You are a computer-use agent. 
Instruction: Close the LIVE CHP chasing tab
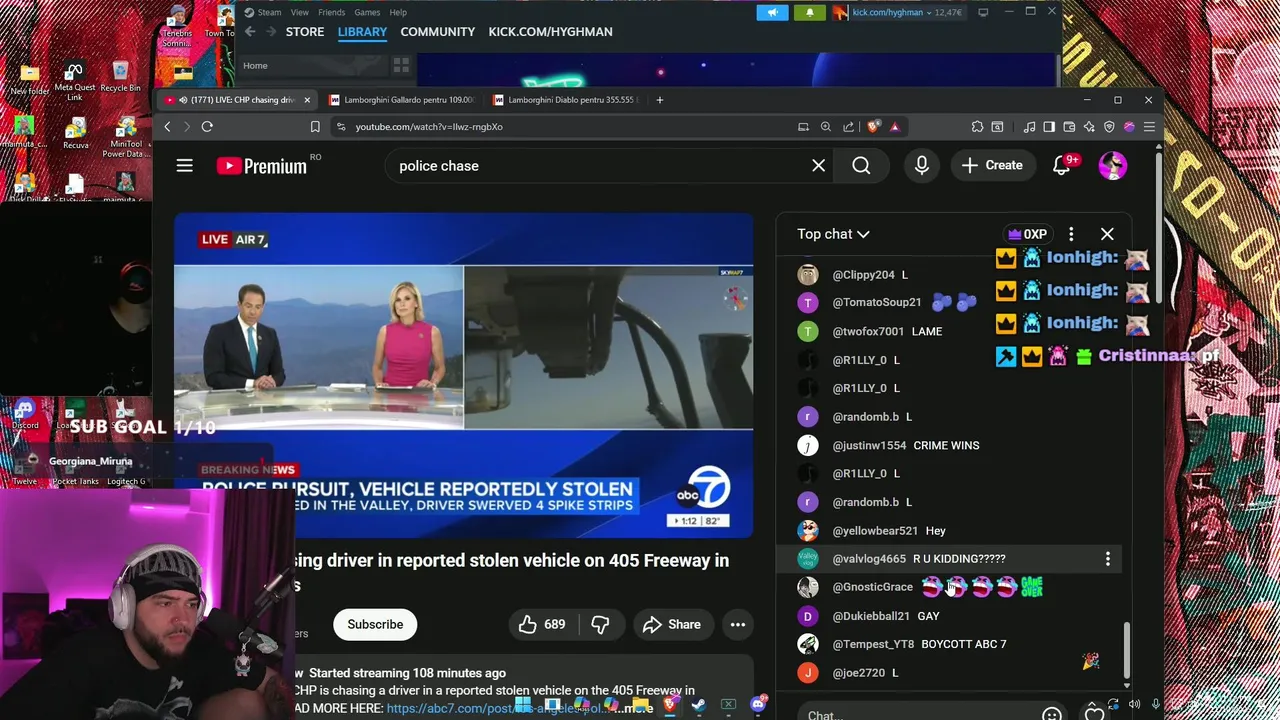[x=307, y=100]
